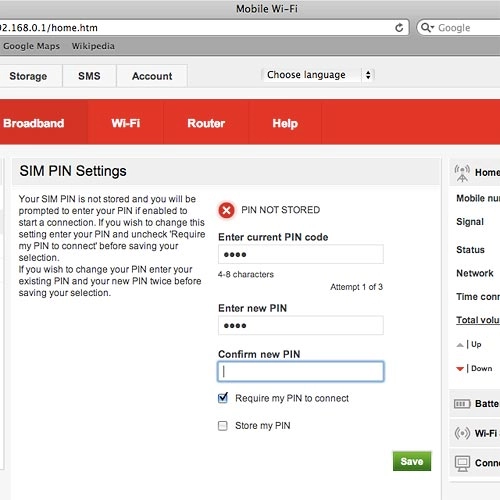Click the browser reload icon

pos(399,28)
